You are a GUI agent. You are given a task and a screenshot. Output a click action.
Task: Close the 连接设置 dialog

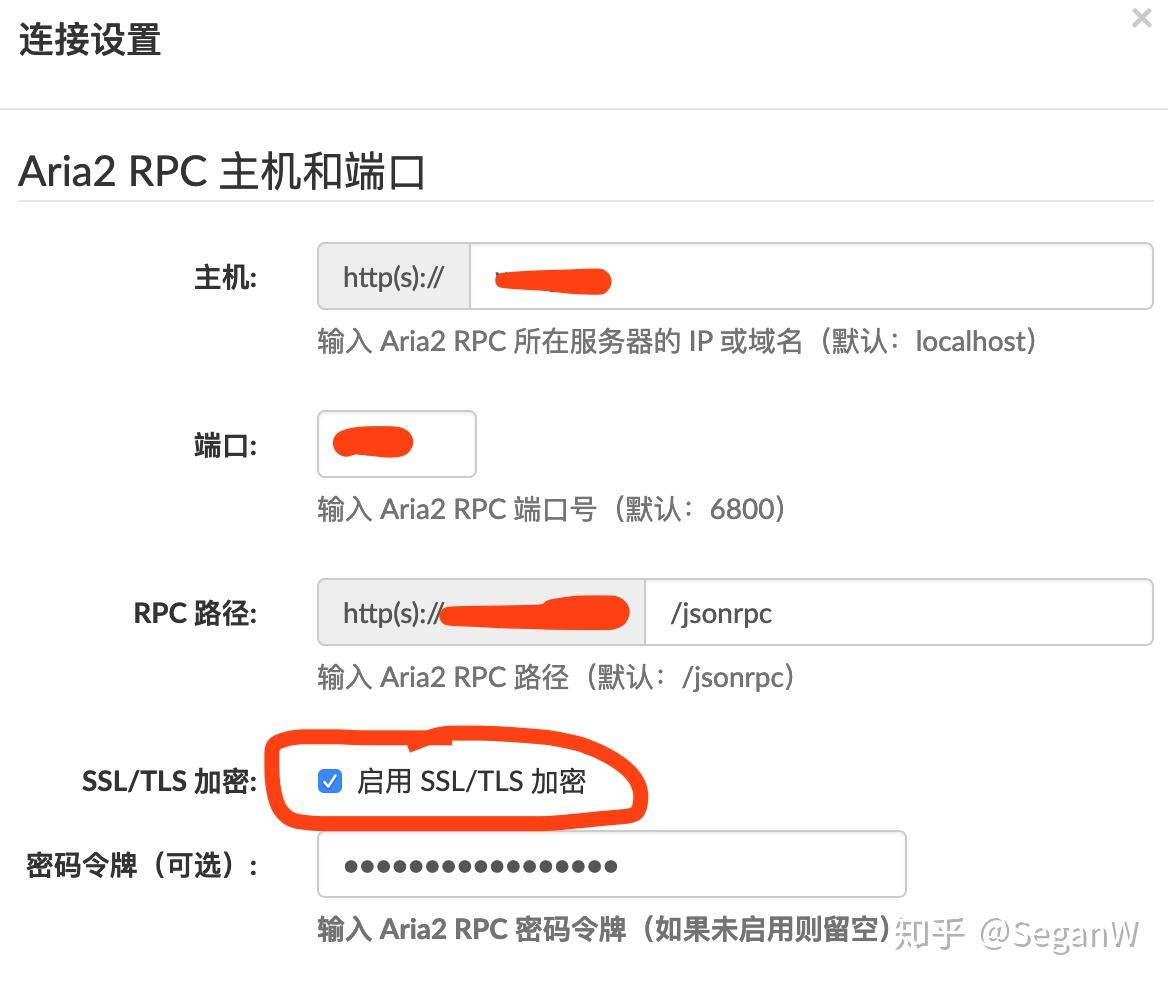click(1140, 18)
